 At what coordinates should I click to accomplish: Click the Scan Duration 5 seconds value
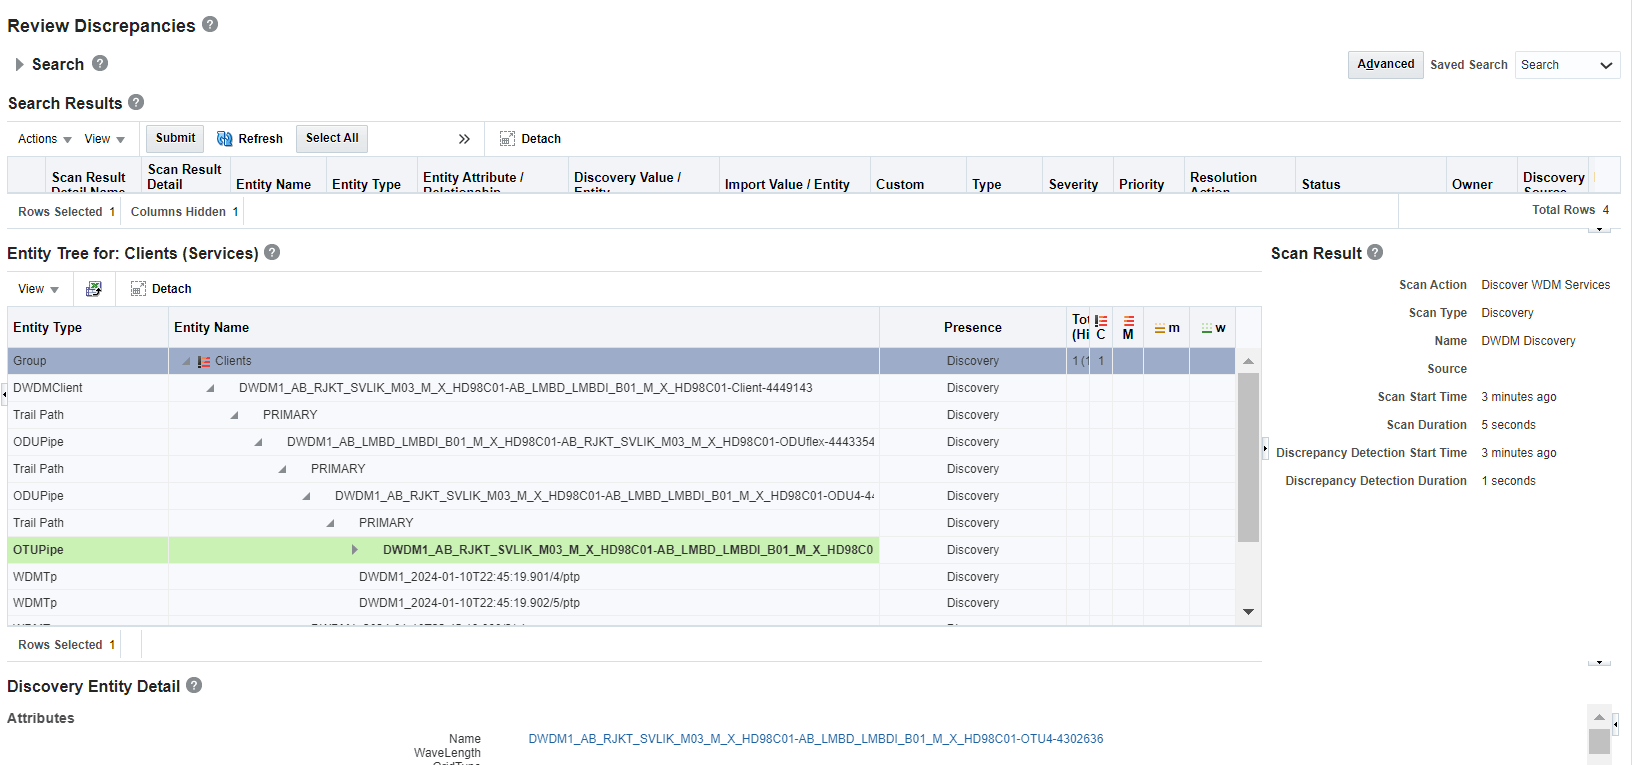coord(1508,425)
